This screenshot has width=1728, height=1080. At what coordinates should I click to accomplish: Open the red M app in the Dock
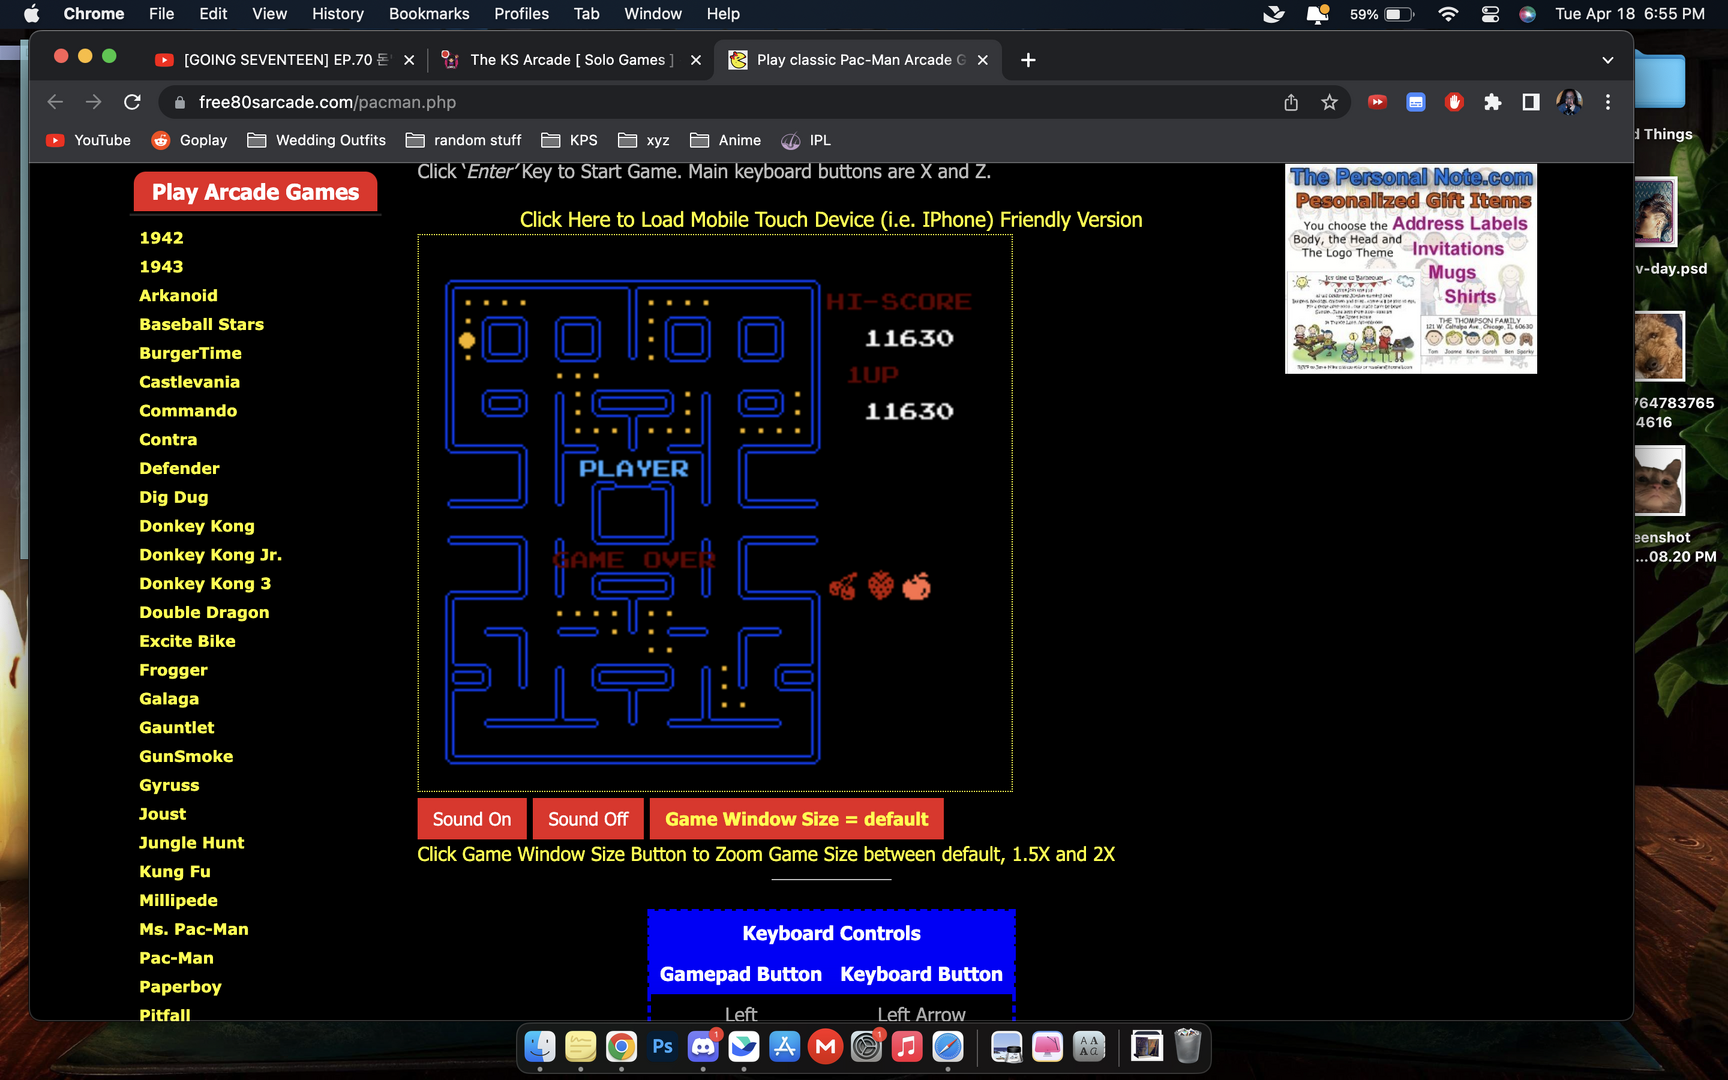tap(825, 1046)
